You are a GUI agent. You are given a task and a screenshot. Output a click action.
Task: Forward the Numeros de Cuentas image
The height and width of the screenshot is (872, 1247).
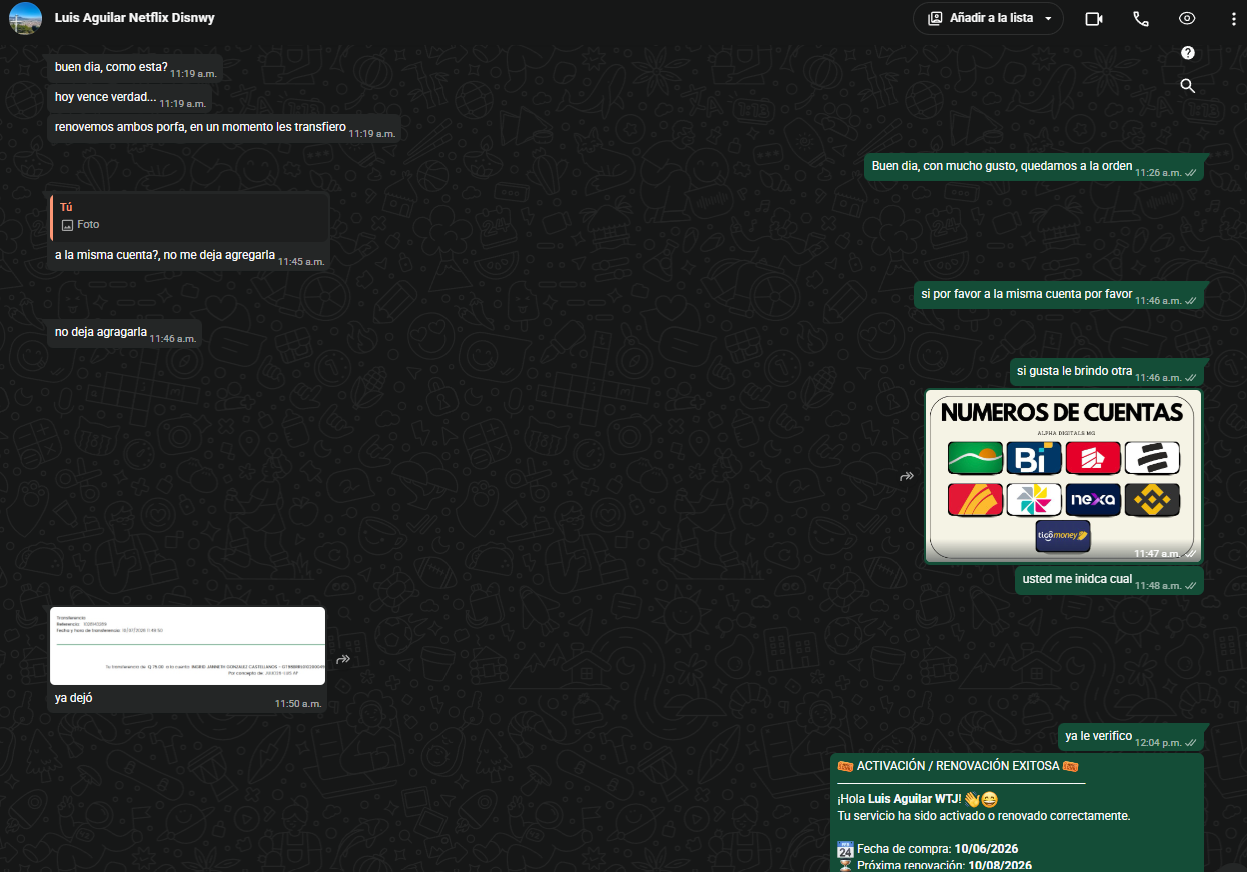907,477
